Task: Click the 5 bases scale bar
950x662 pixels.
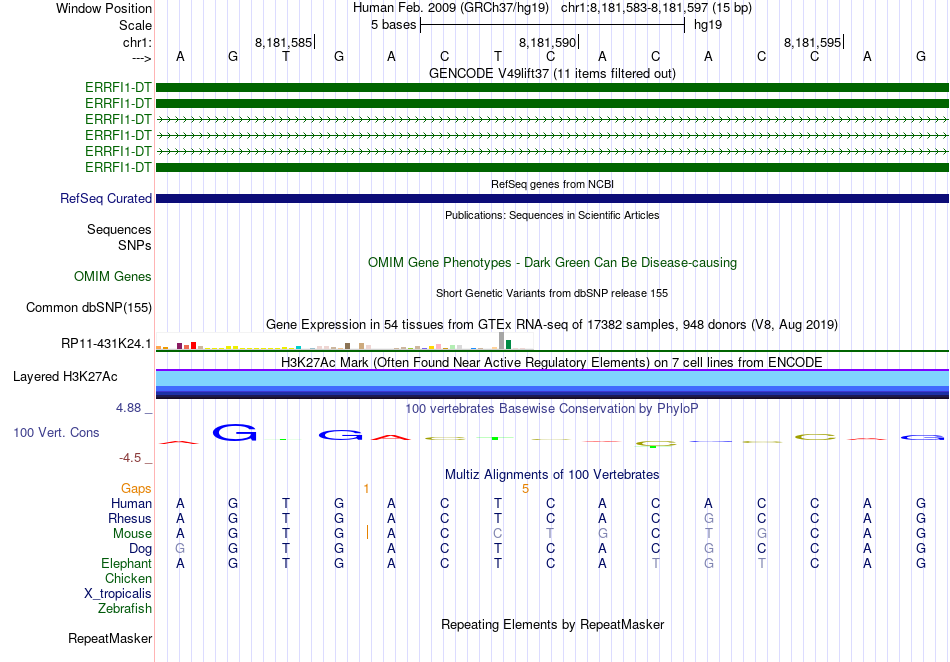Action: tap(553, 25)
